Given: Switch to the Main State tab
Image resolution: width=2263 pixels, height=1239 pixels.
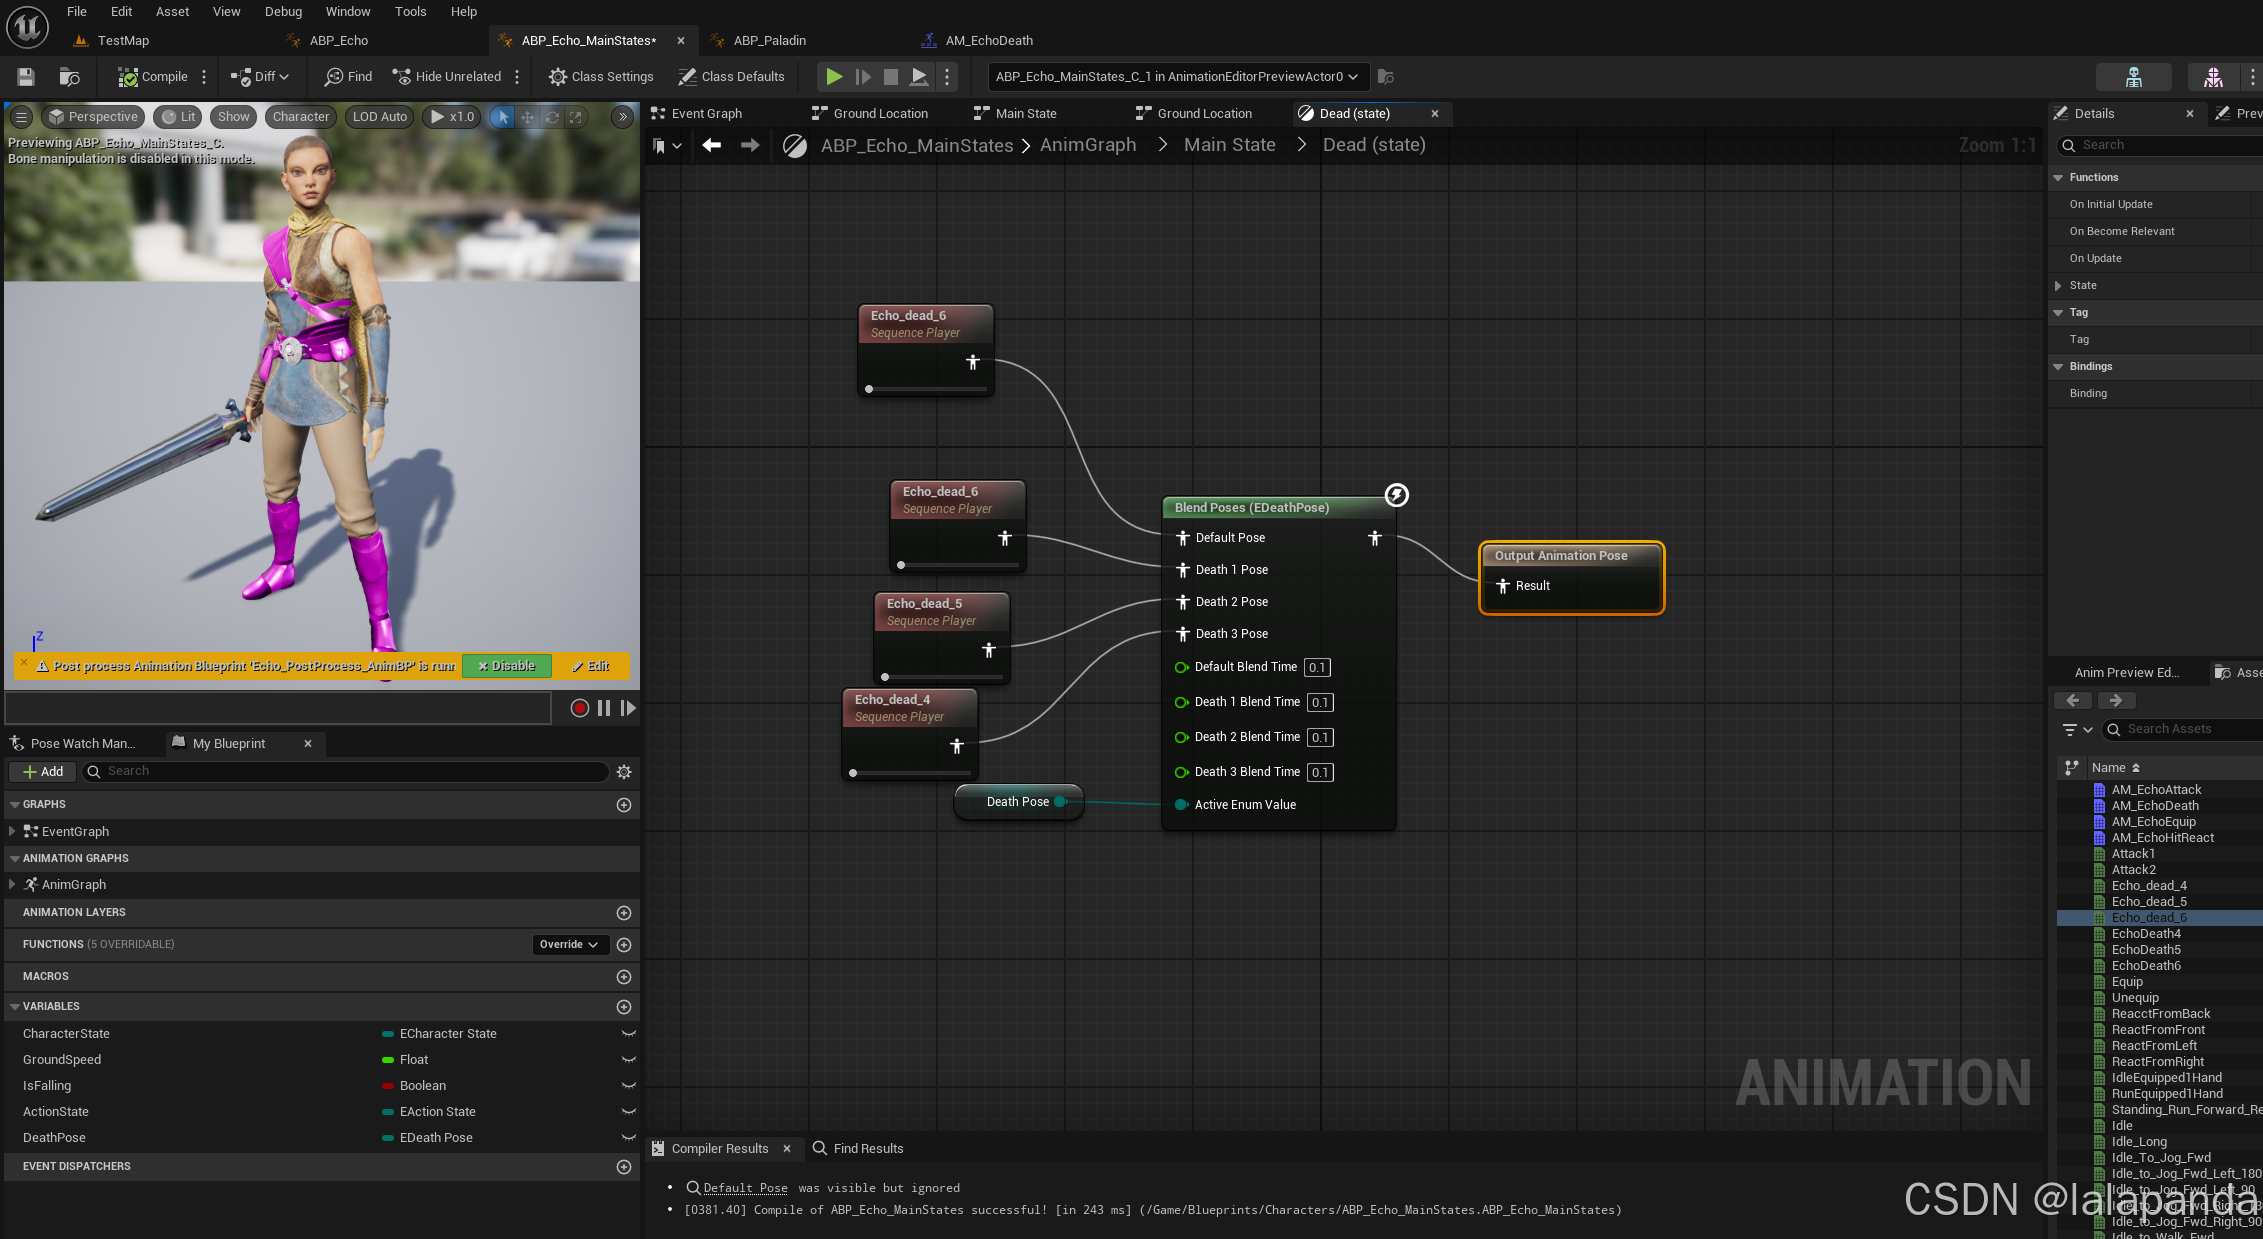Looking at the screenshot, I should [x=1025, y=114].
